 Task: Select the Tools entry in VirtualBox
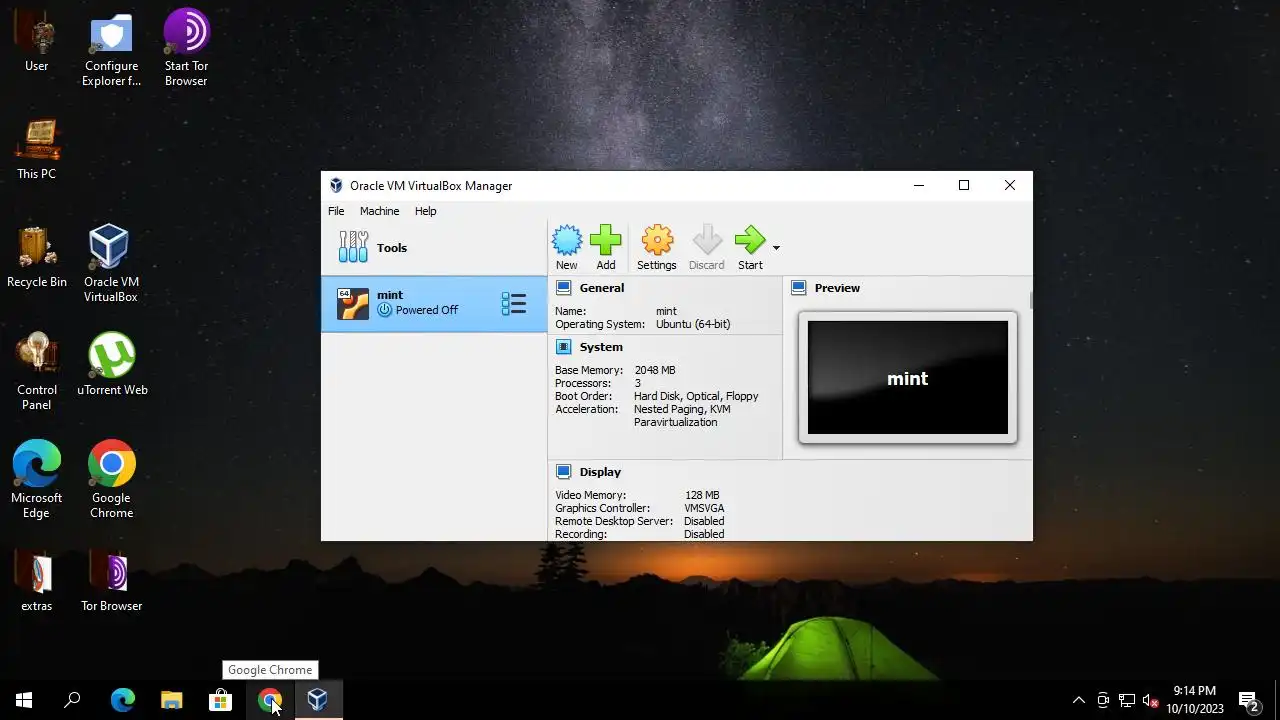tap(434, 248)
